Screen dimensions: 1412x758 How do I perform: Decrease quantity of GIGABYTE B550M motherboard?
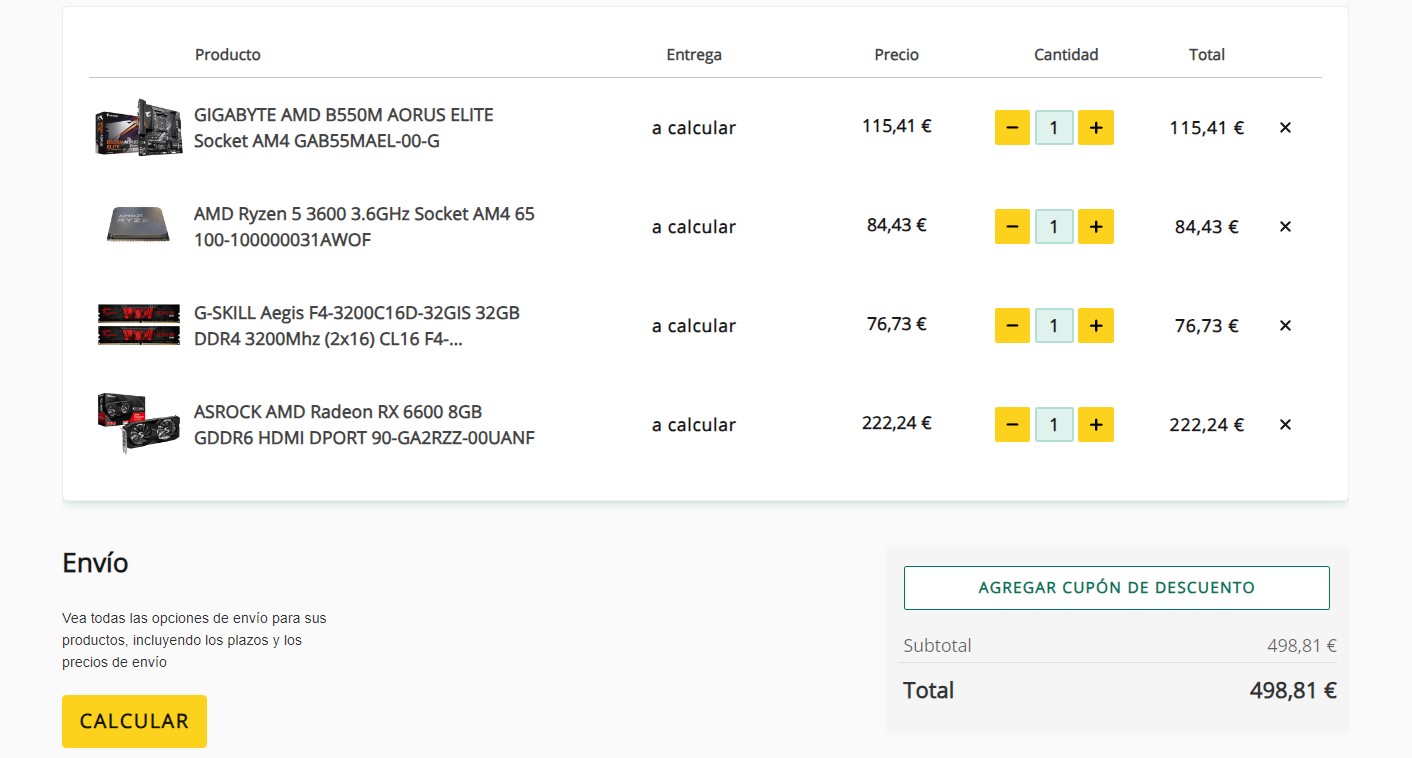[1012, 128]
